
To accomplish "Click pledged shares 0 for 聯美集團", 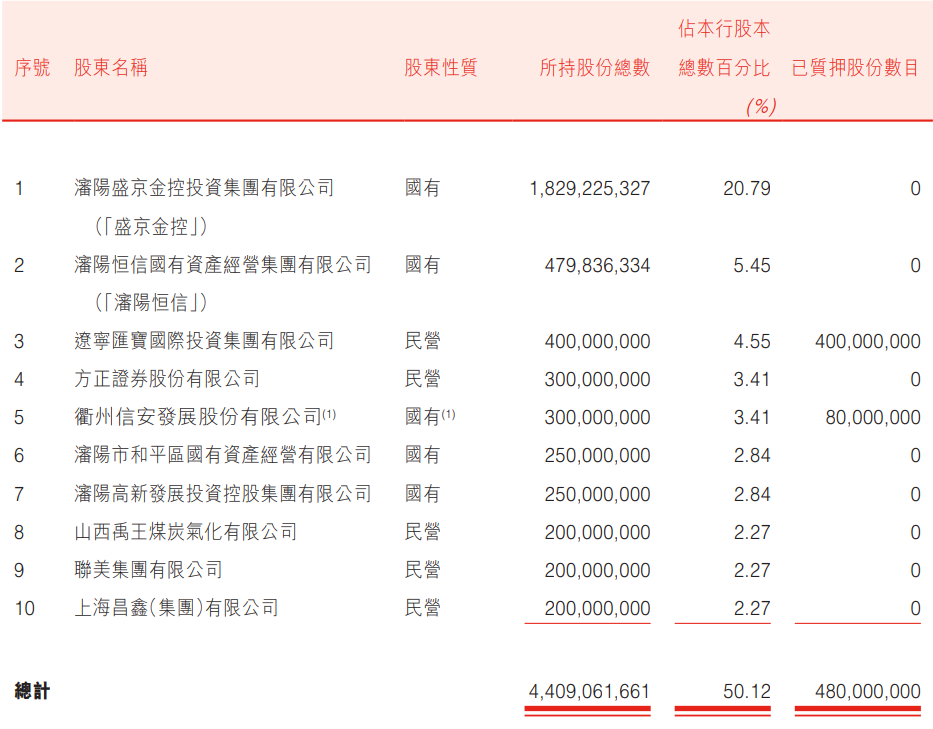I will (x=916, y=571).
